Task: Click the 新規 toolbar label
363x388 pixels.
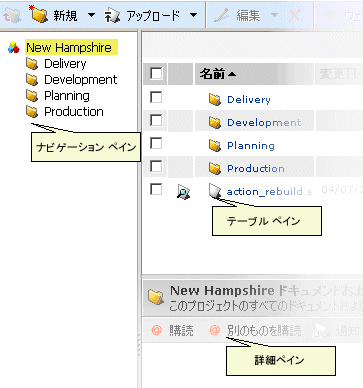Action: [65, 15]
